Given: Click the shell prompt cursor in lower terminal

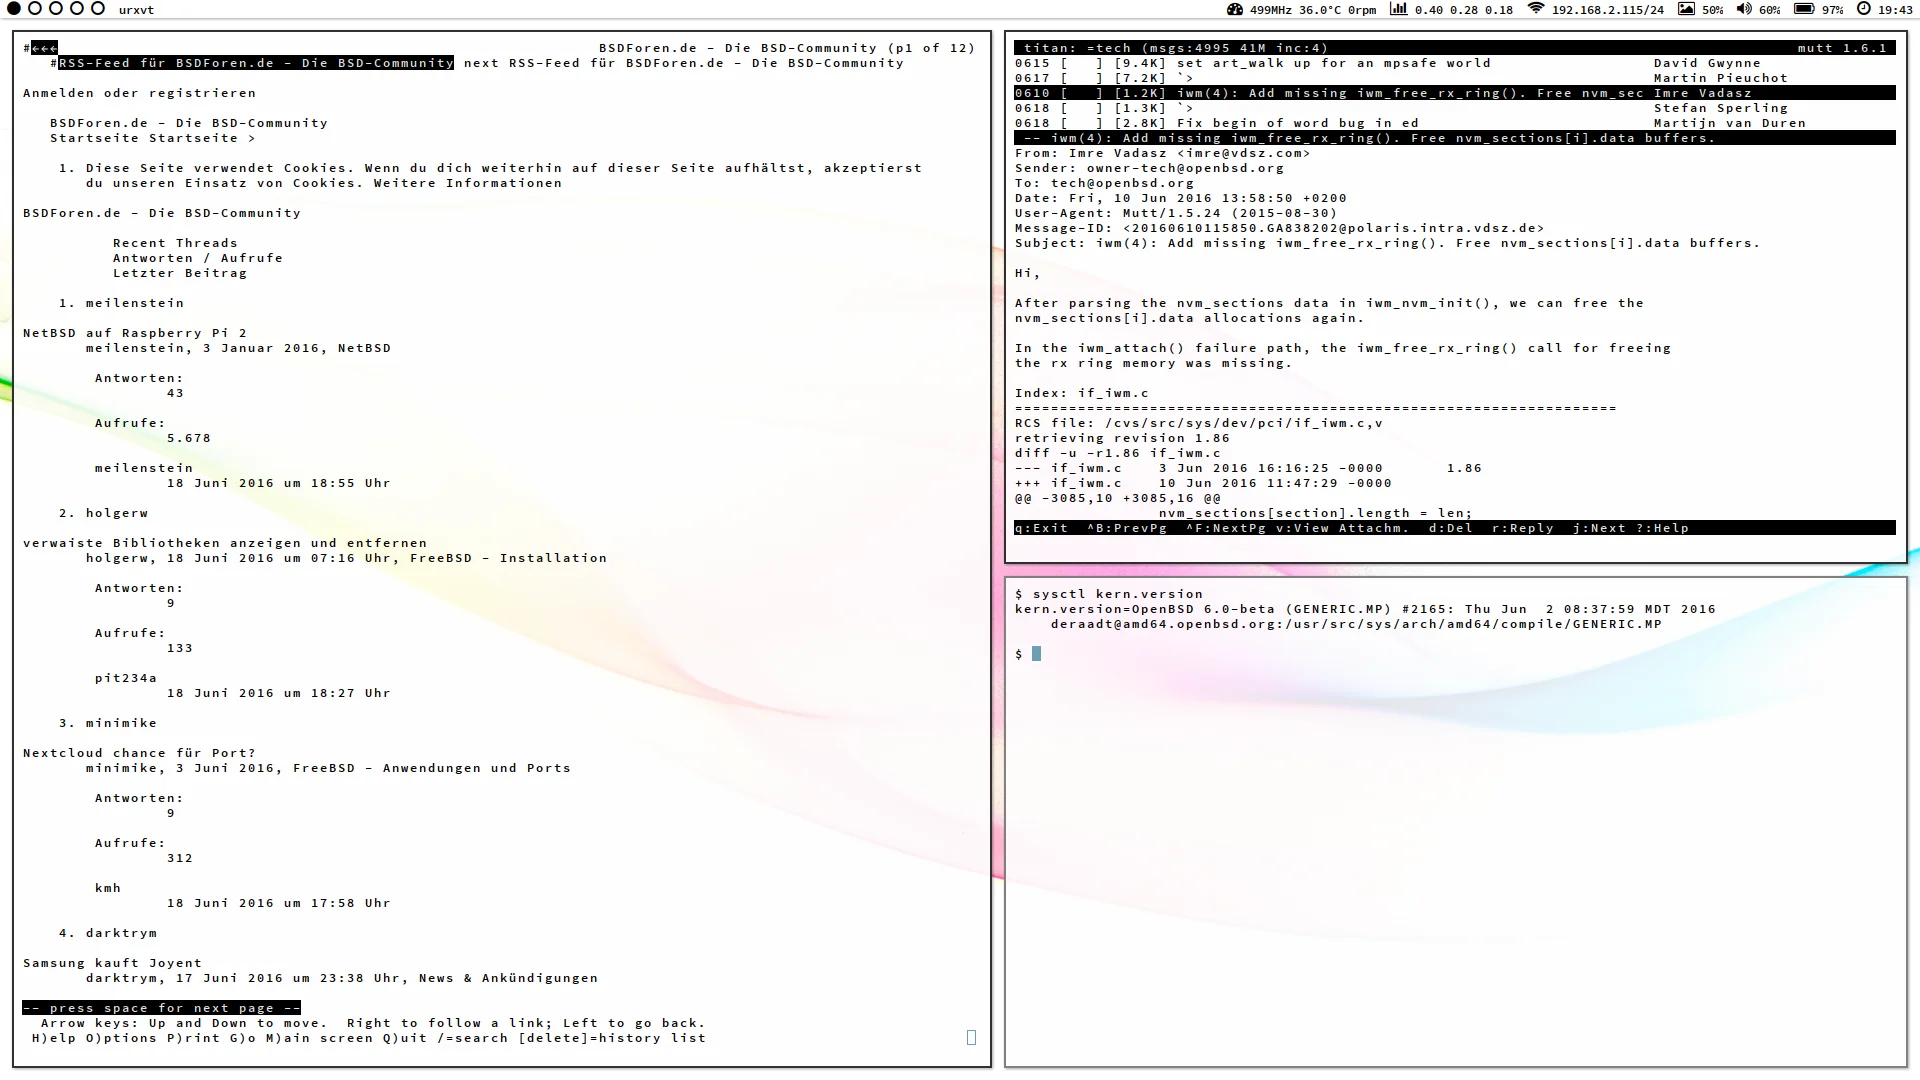Looking at the screenshot, I should [1036, 654].
